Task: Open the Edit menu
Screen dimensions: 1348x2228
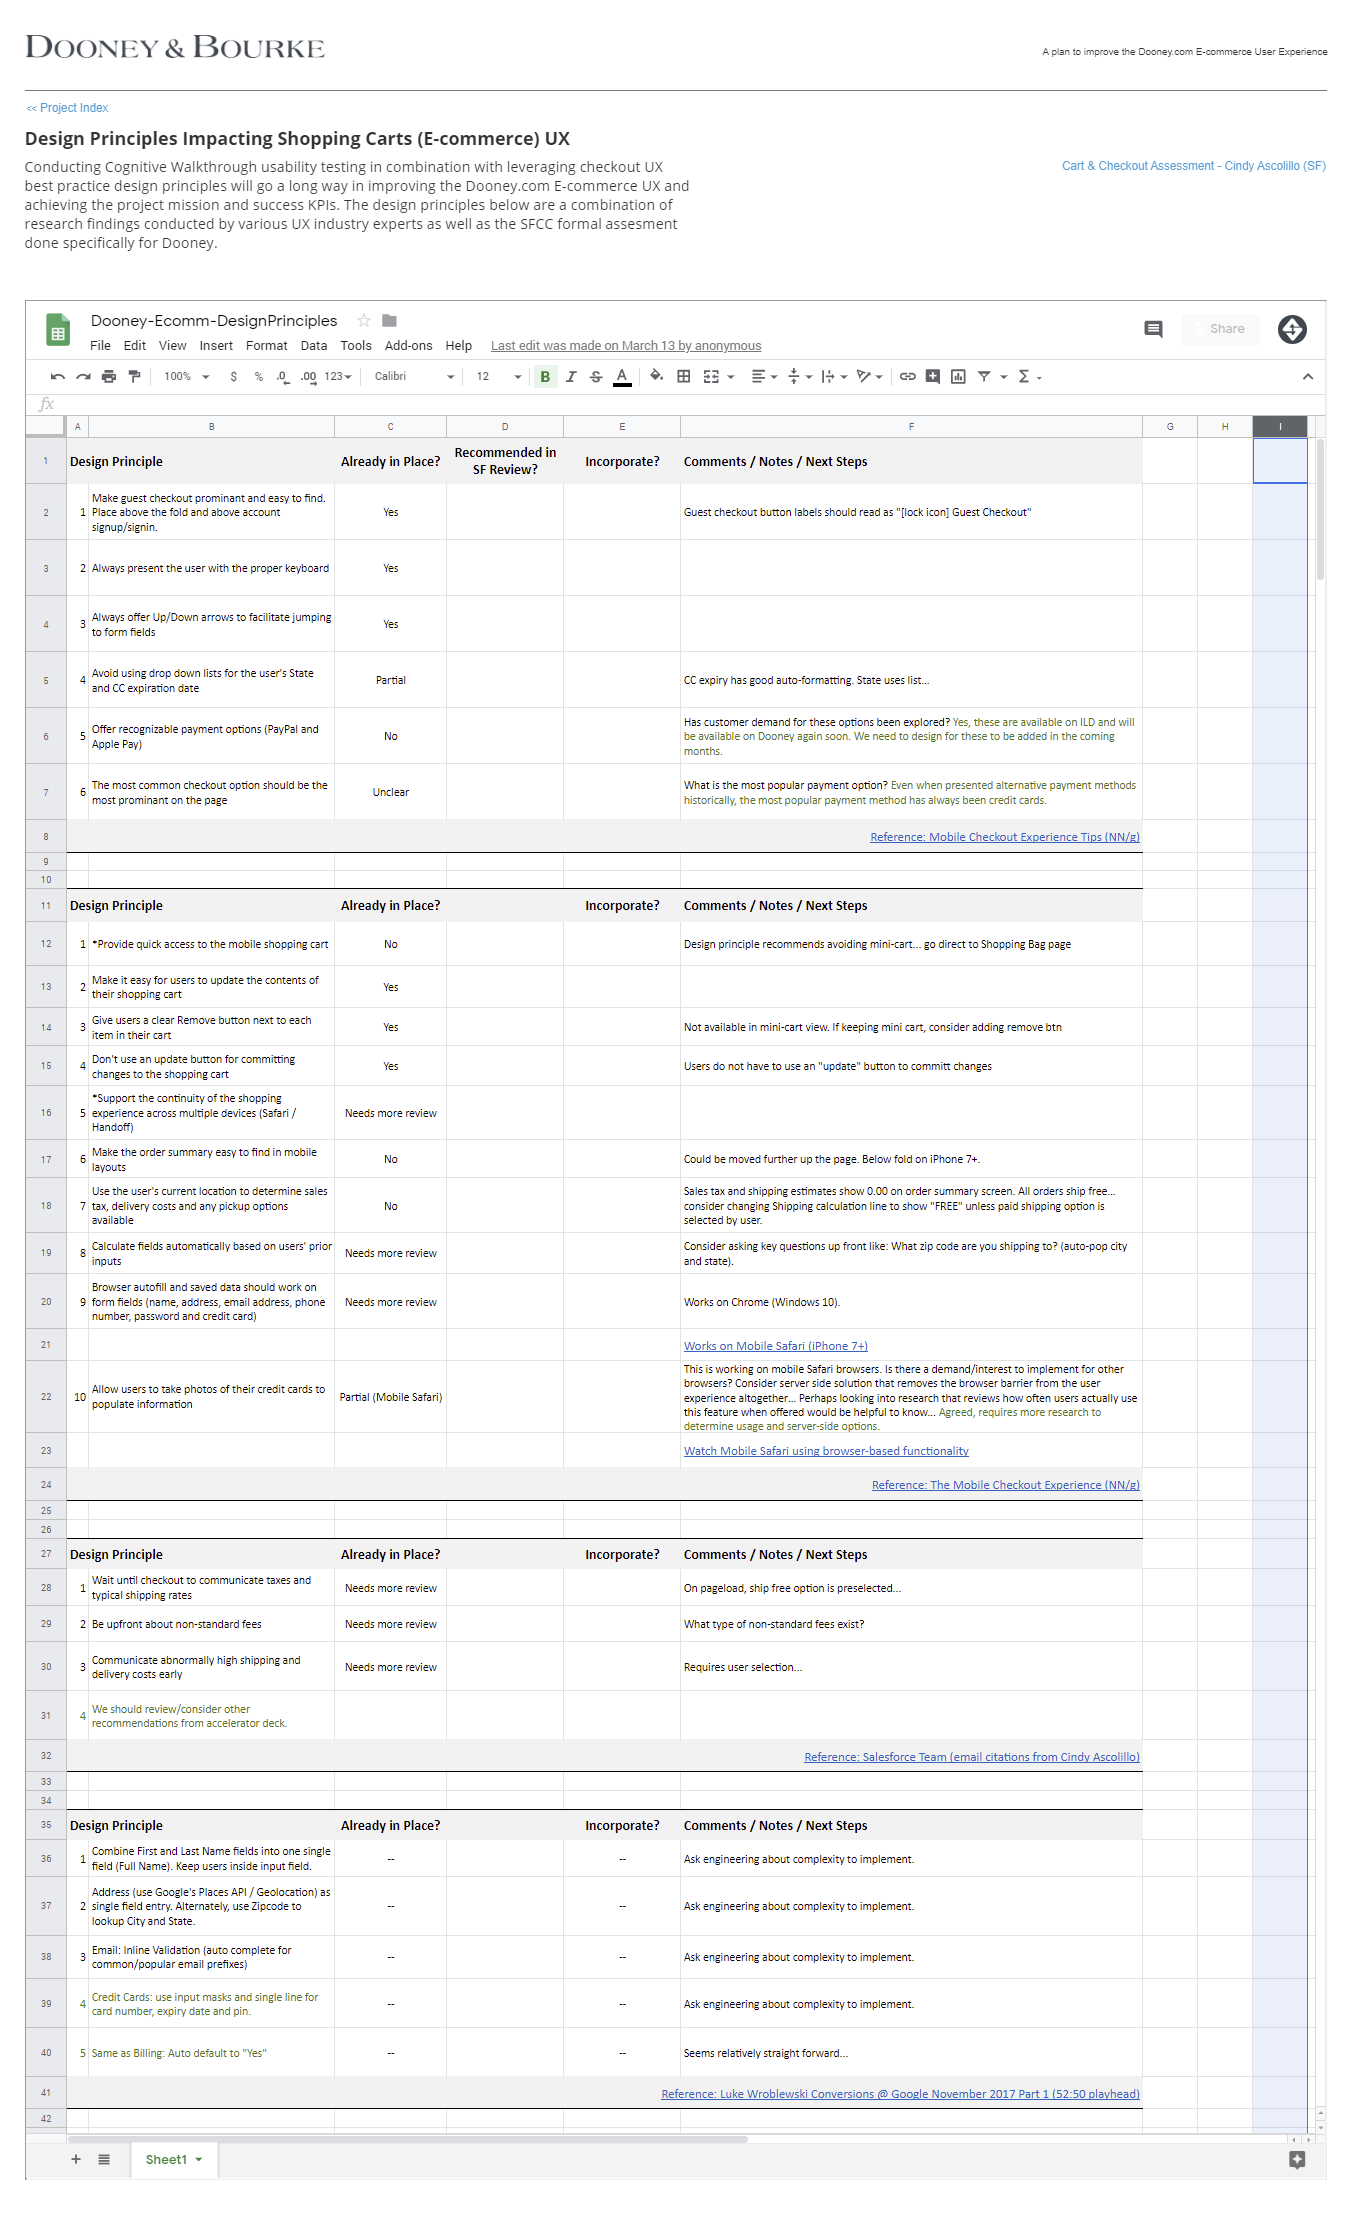Action: 135,346
